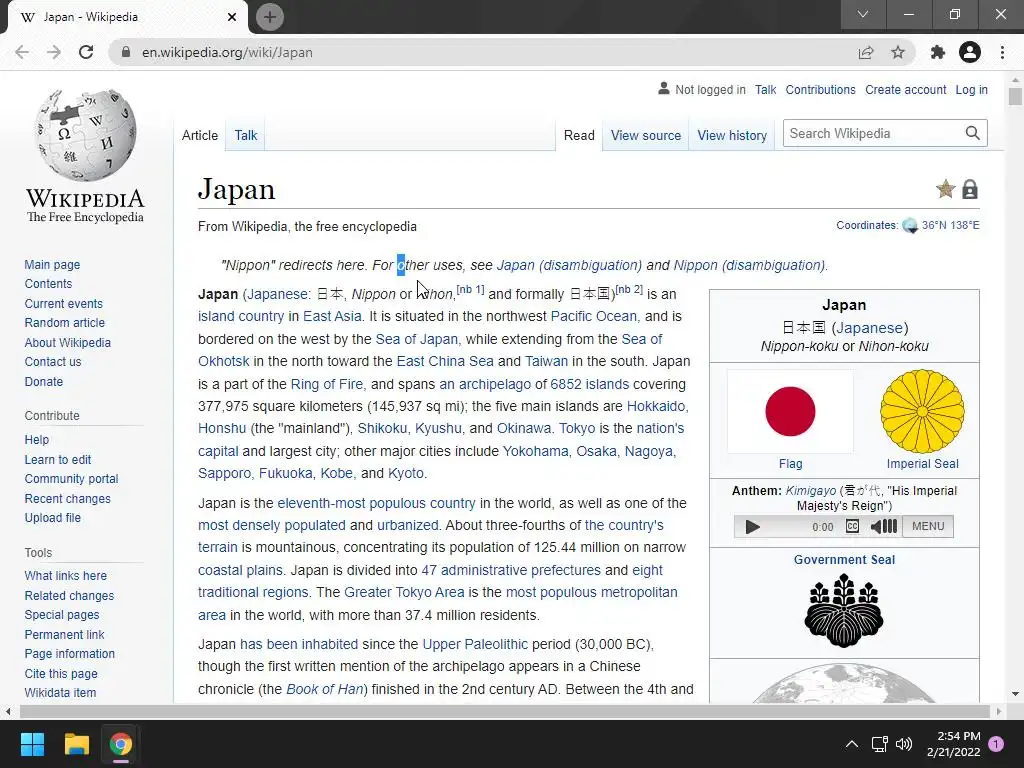
Task: Open the Create account link
Action: point(905,89)
